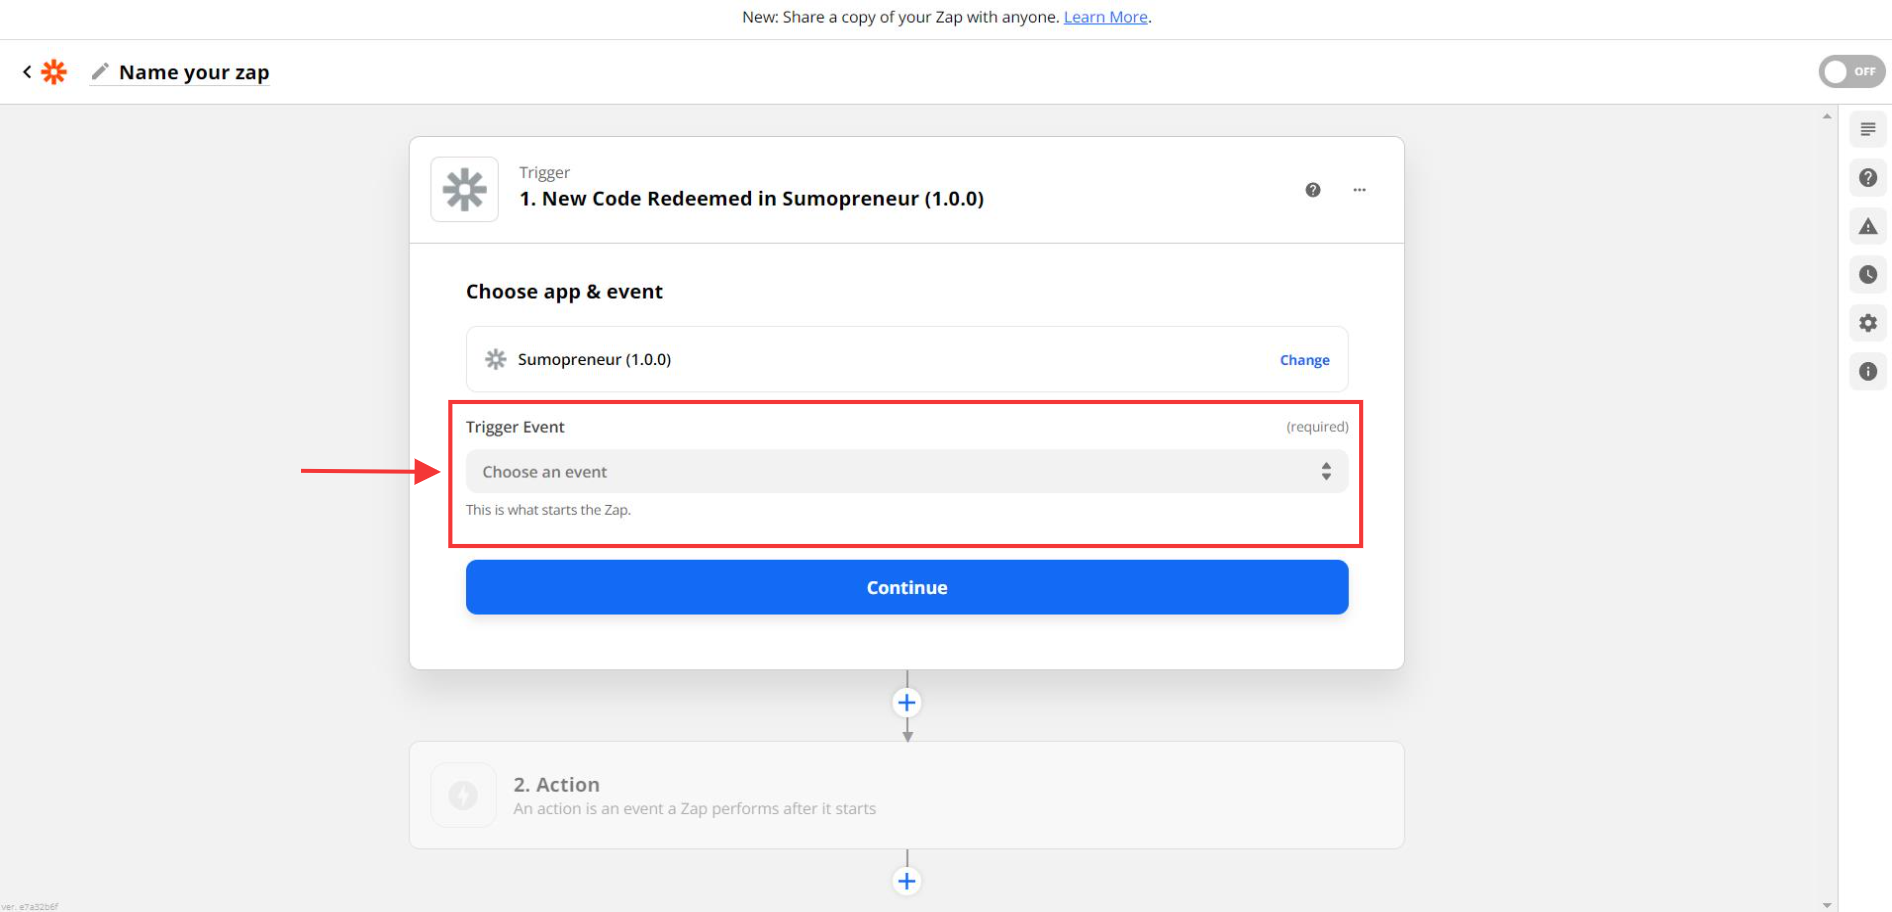Open the info circle sidebar icon

pos(1867,371)
